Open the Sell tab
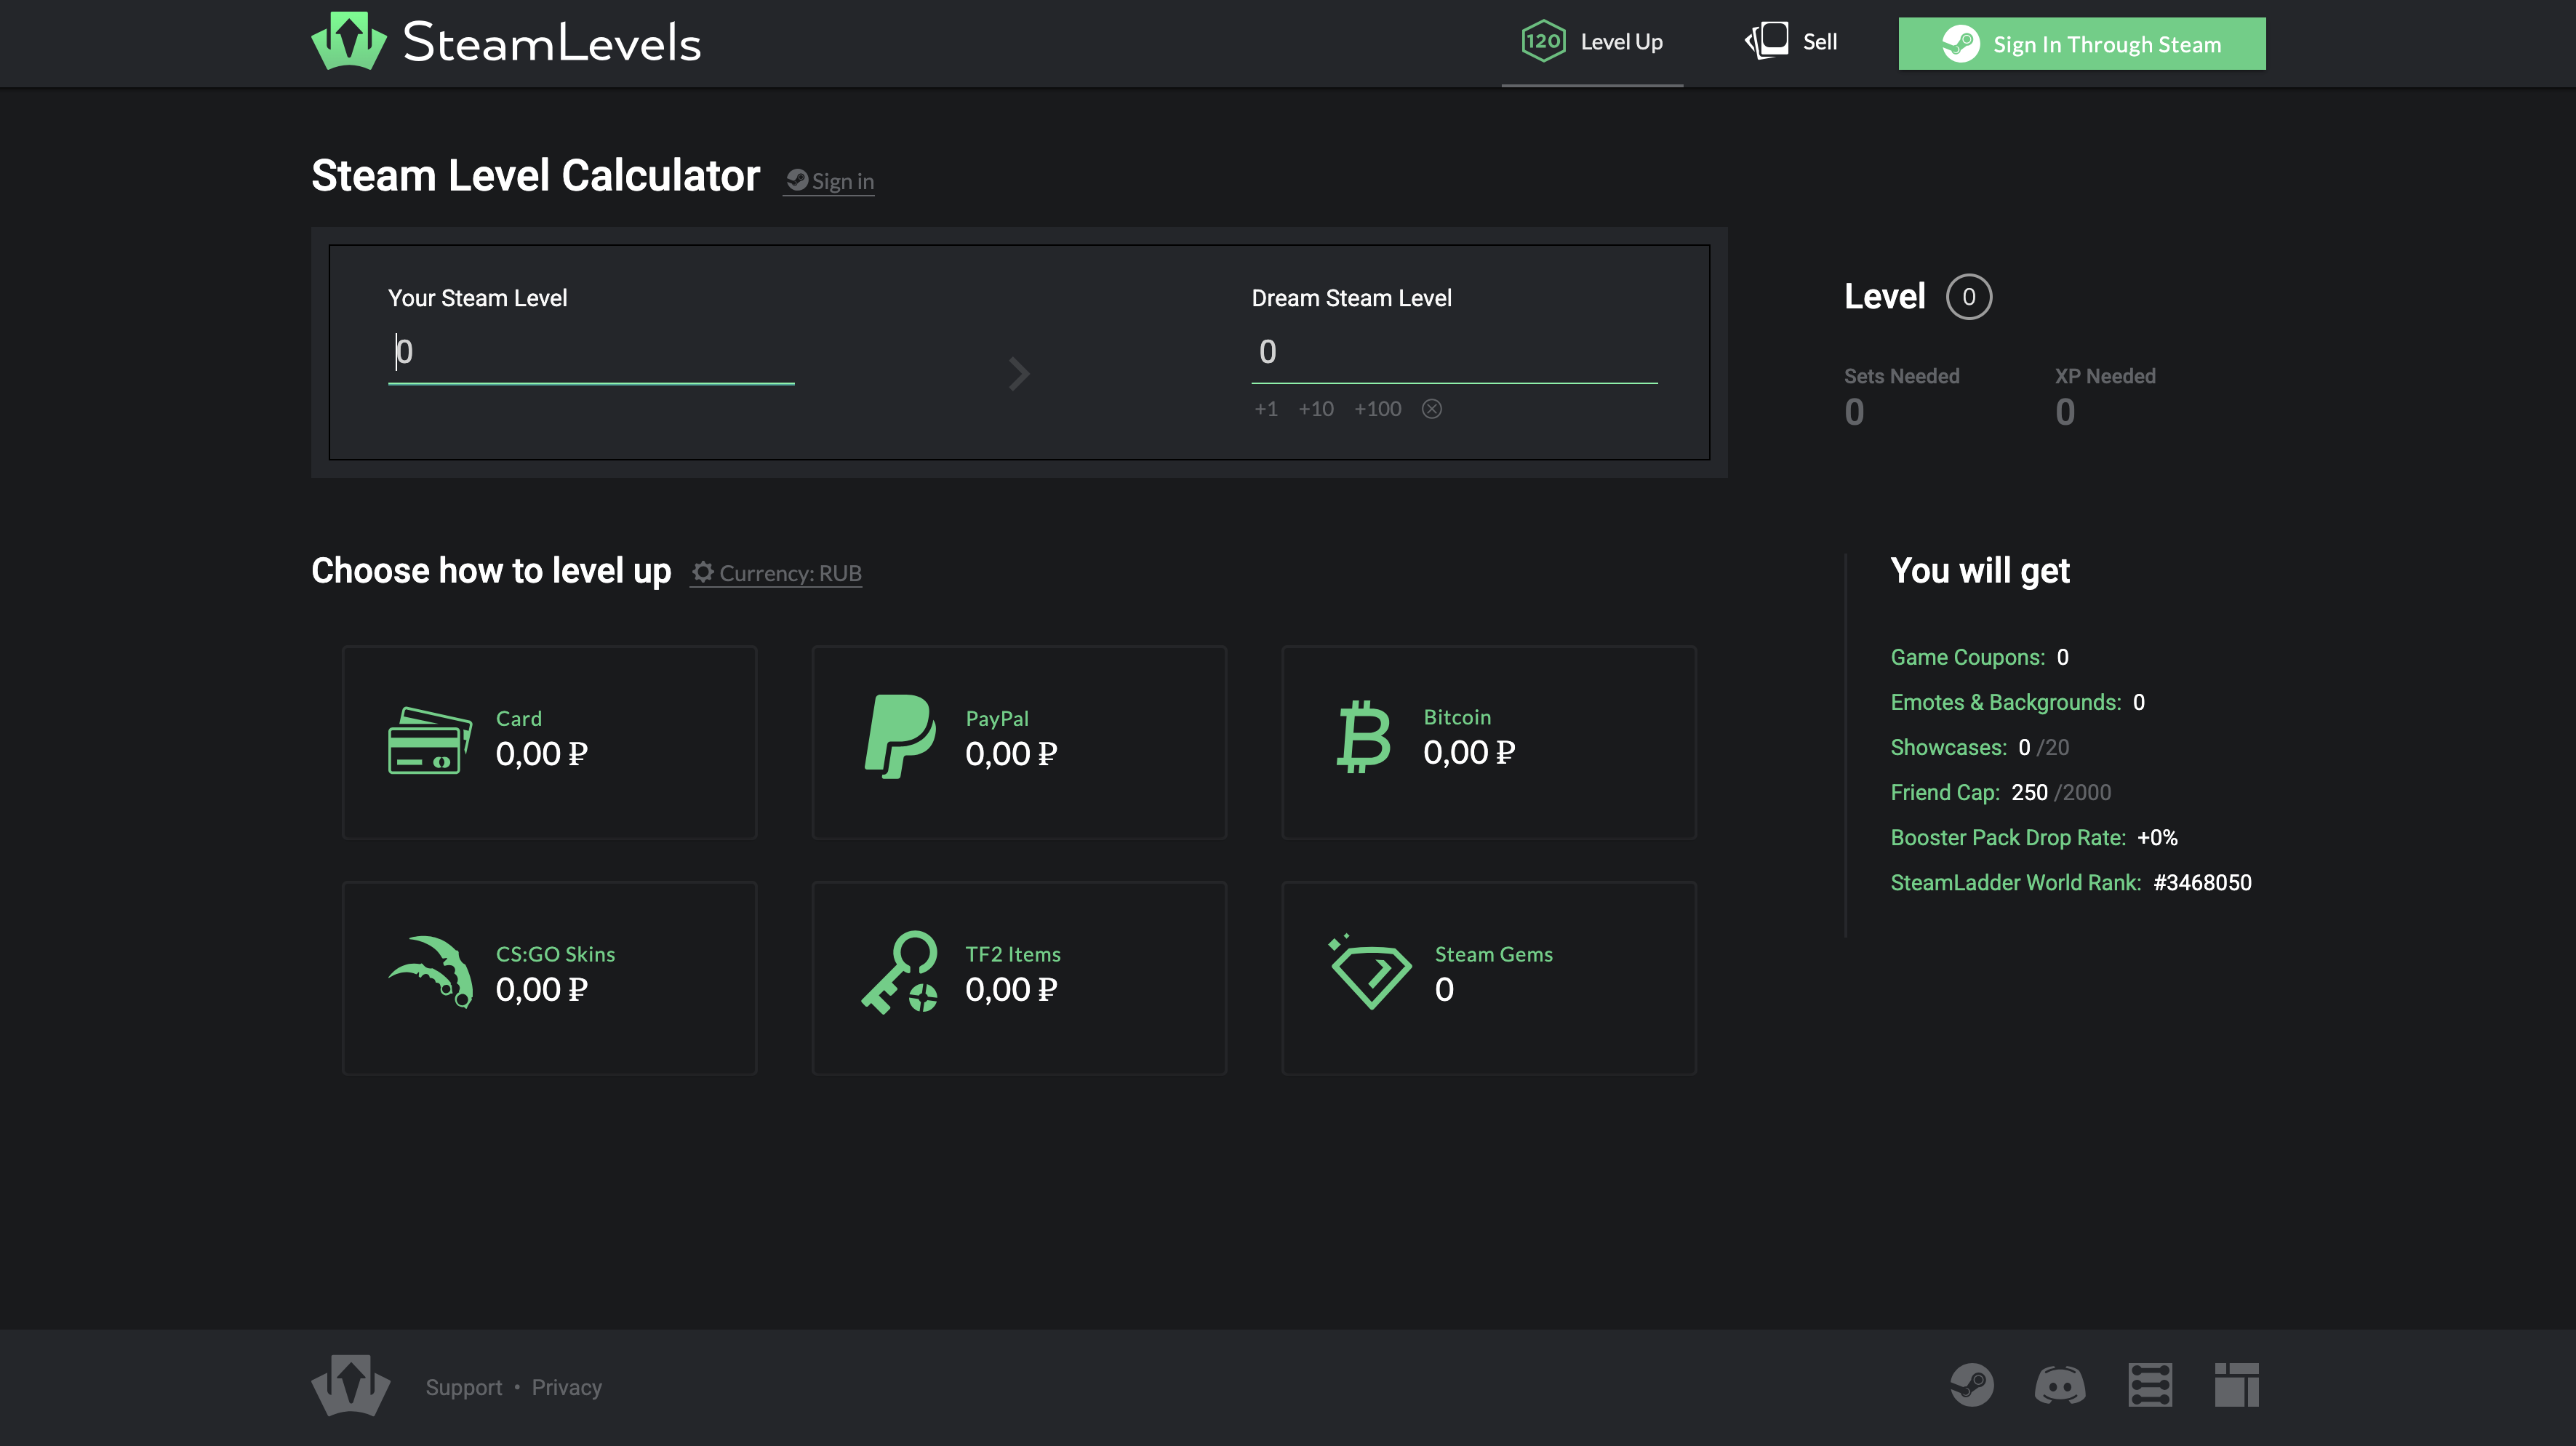The image size is (2576, 1446). tap(1791, 42)
